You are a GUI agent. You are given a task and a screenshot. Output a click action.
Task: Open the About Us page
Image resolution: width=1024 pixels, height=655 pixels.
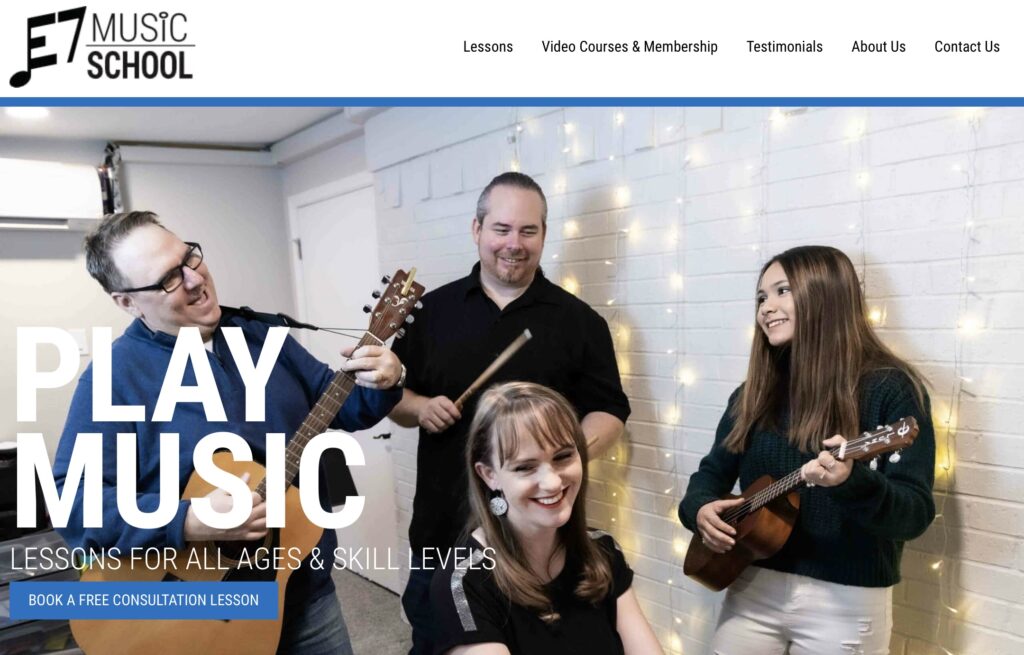pyautogui.click(x=878, y=47)
